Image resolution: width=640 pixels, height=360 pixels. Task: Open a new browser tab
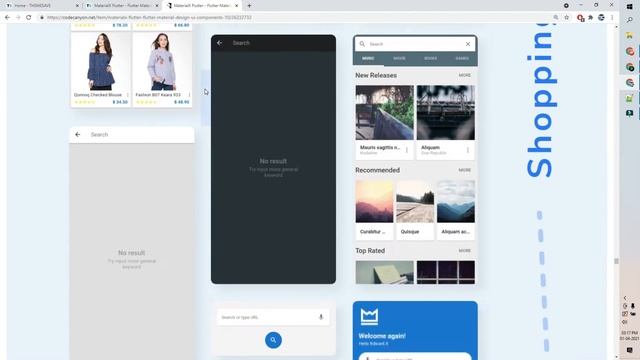pos(249,6)
